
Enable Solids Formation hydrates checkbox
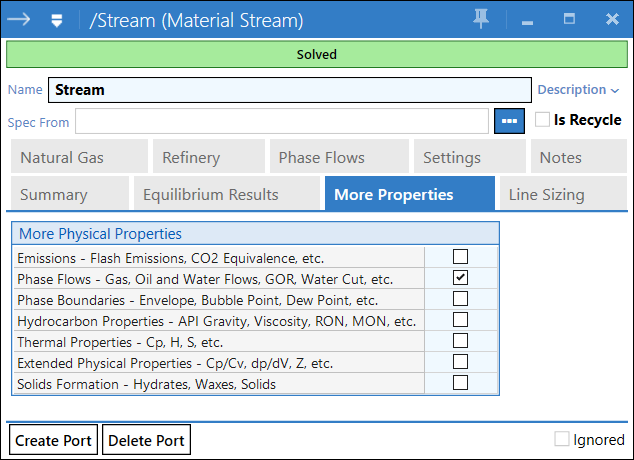[x=460, y=383]
